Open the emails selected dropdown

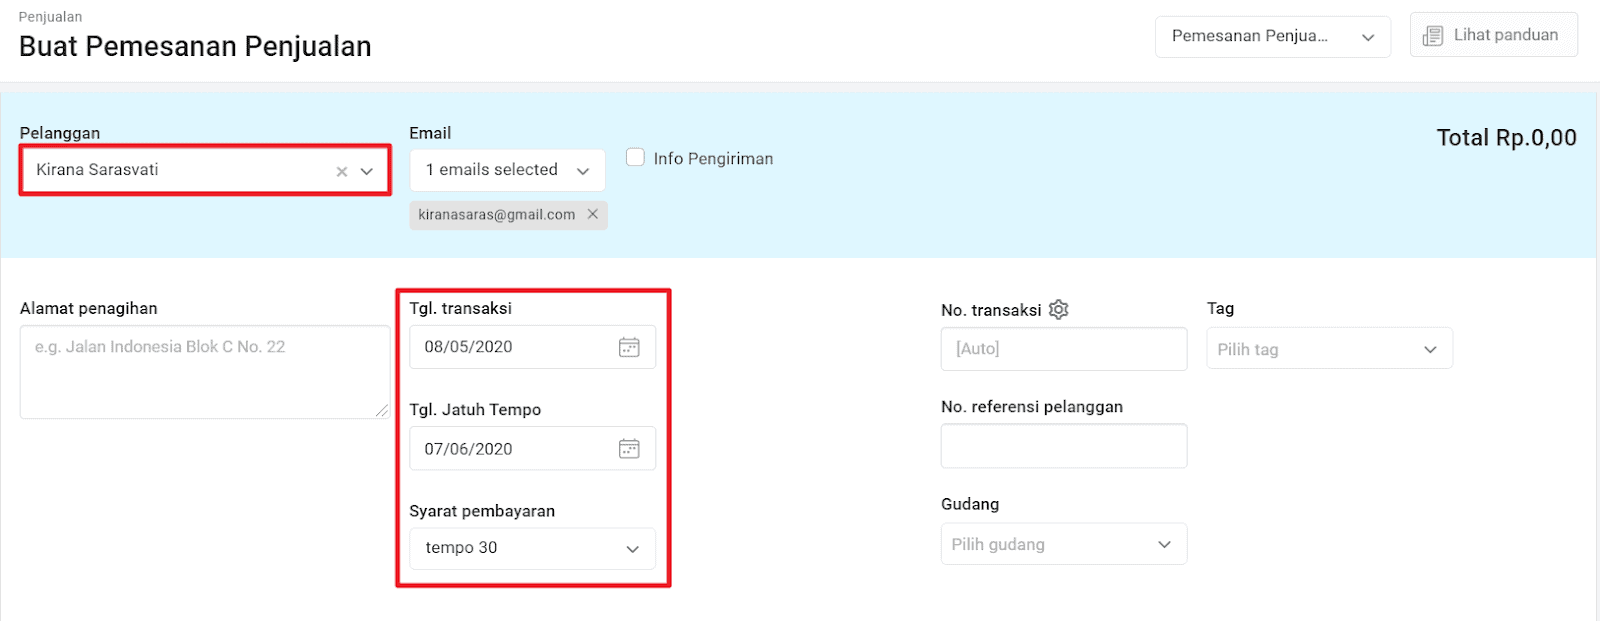(507, 170)
